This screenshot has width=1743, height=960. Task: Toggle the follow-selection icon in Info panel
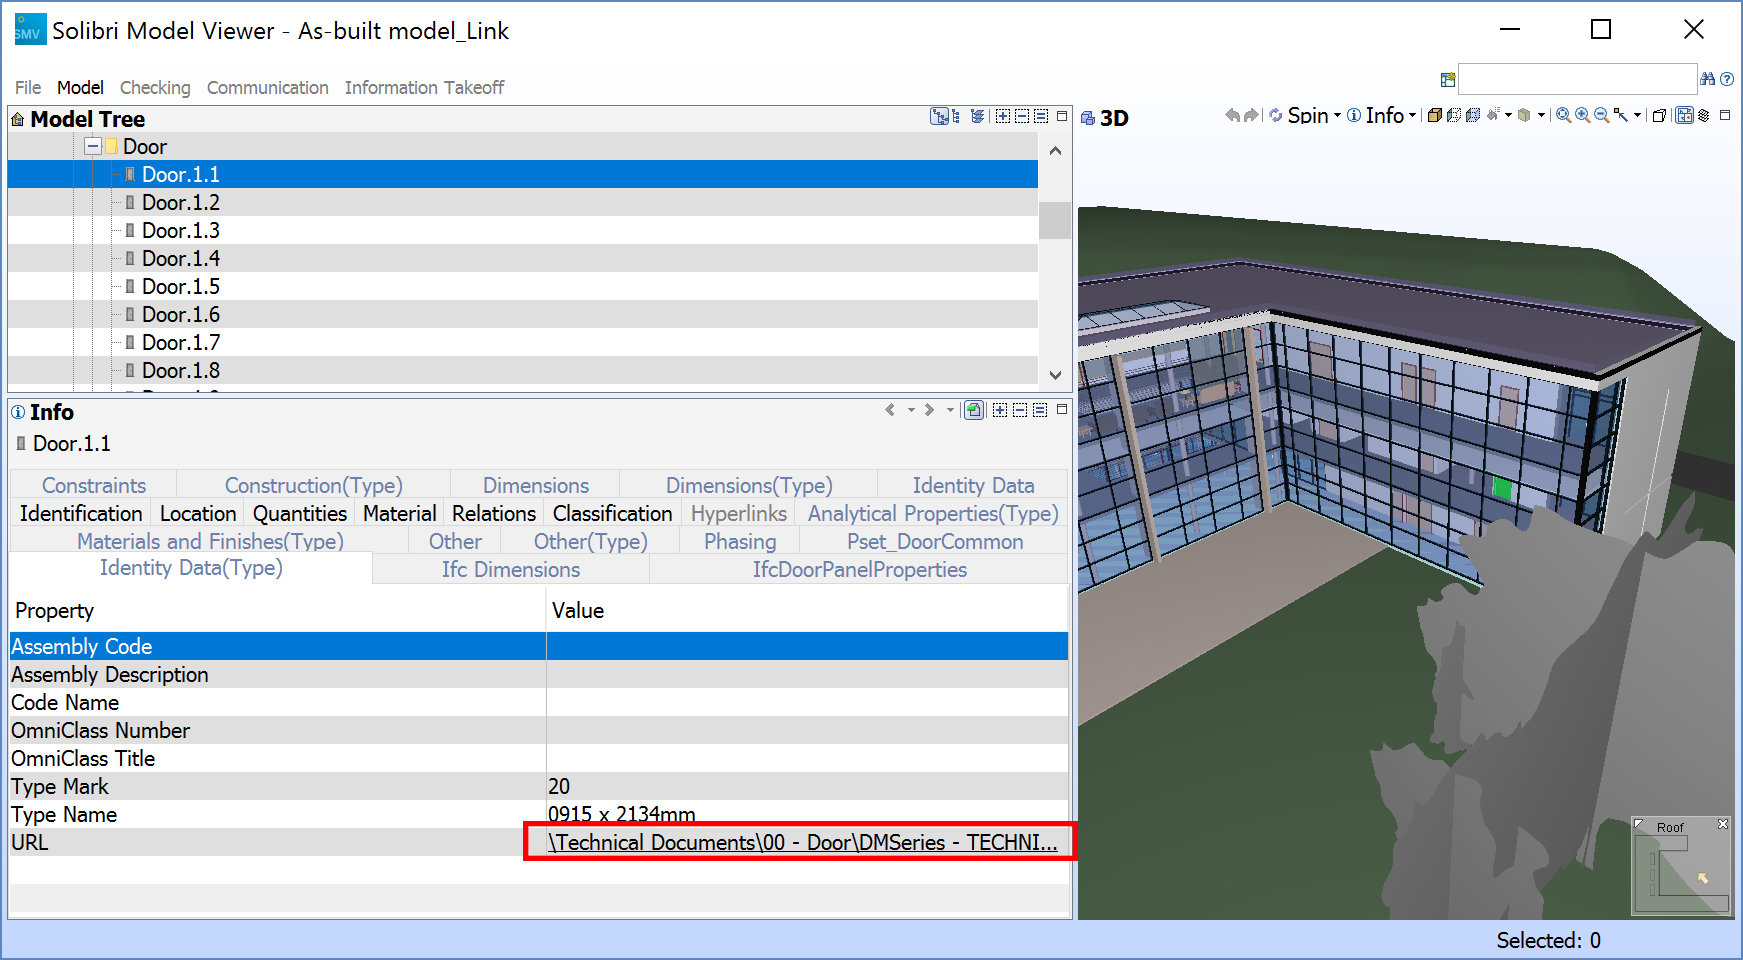click(x=974, y=410)
